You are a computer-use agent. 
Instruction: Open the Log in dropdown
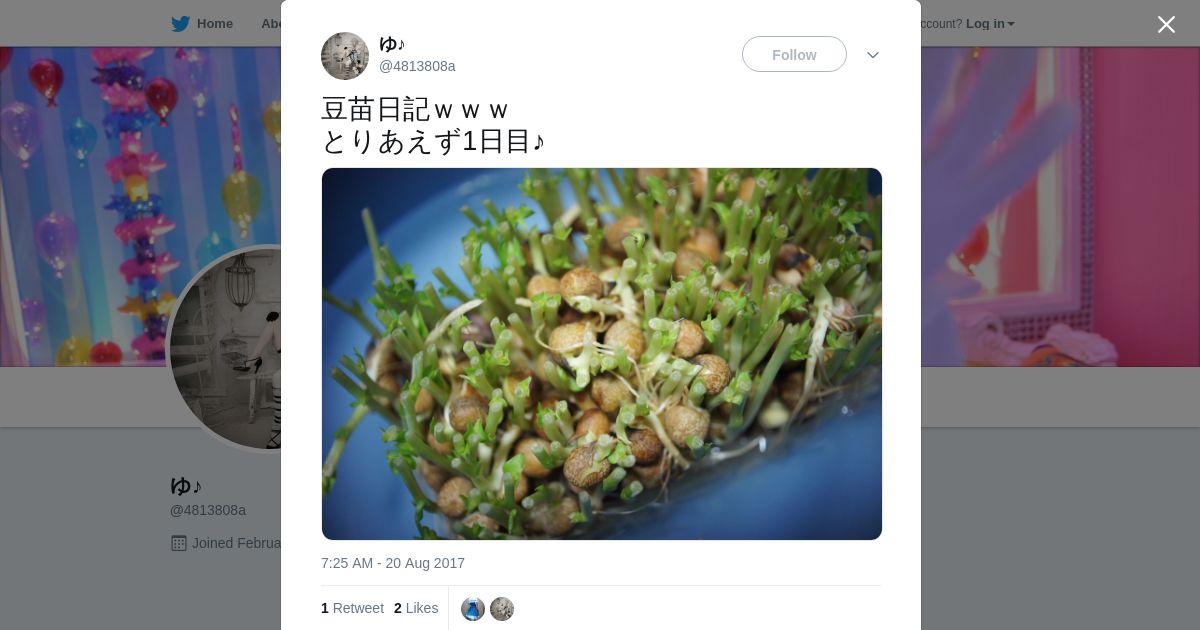[990, 24]
